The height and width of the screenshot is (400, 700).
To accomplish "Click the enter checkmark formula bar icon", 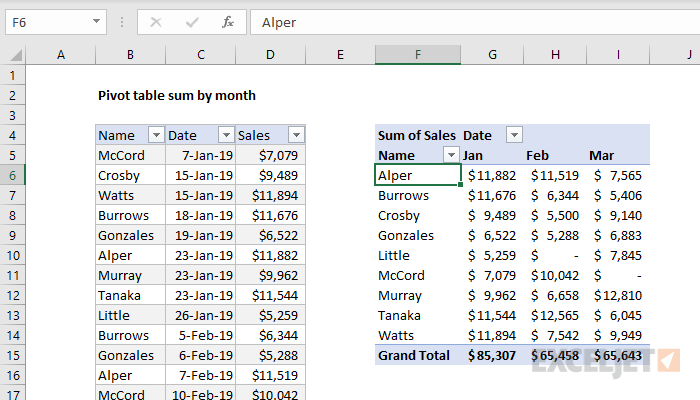I will 191,21.
